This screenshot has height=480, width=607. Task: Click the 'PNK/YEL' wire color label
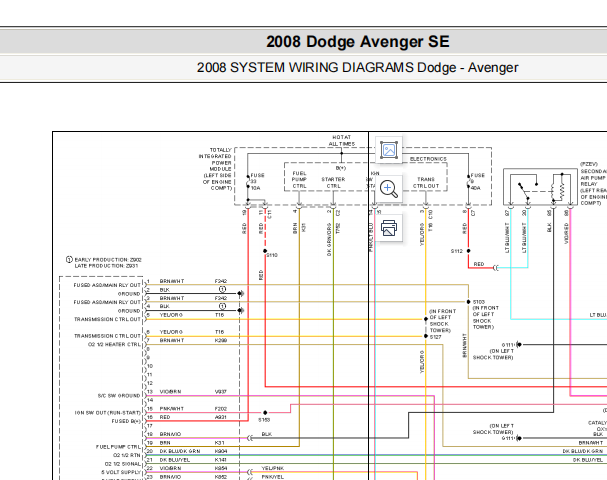[273, 477]
